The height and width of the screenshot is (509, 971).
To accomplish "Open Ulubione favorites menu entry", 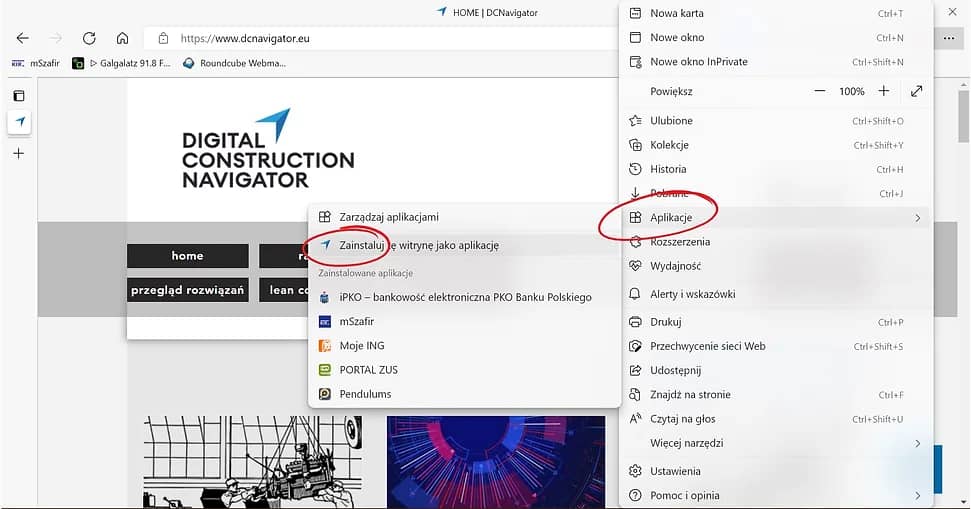I will [x=775, y=121].
